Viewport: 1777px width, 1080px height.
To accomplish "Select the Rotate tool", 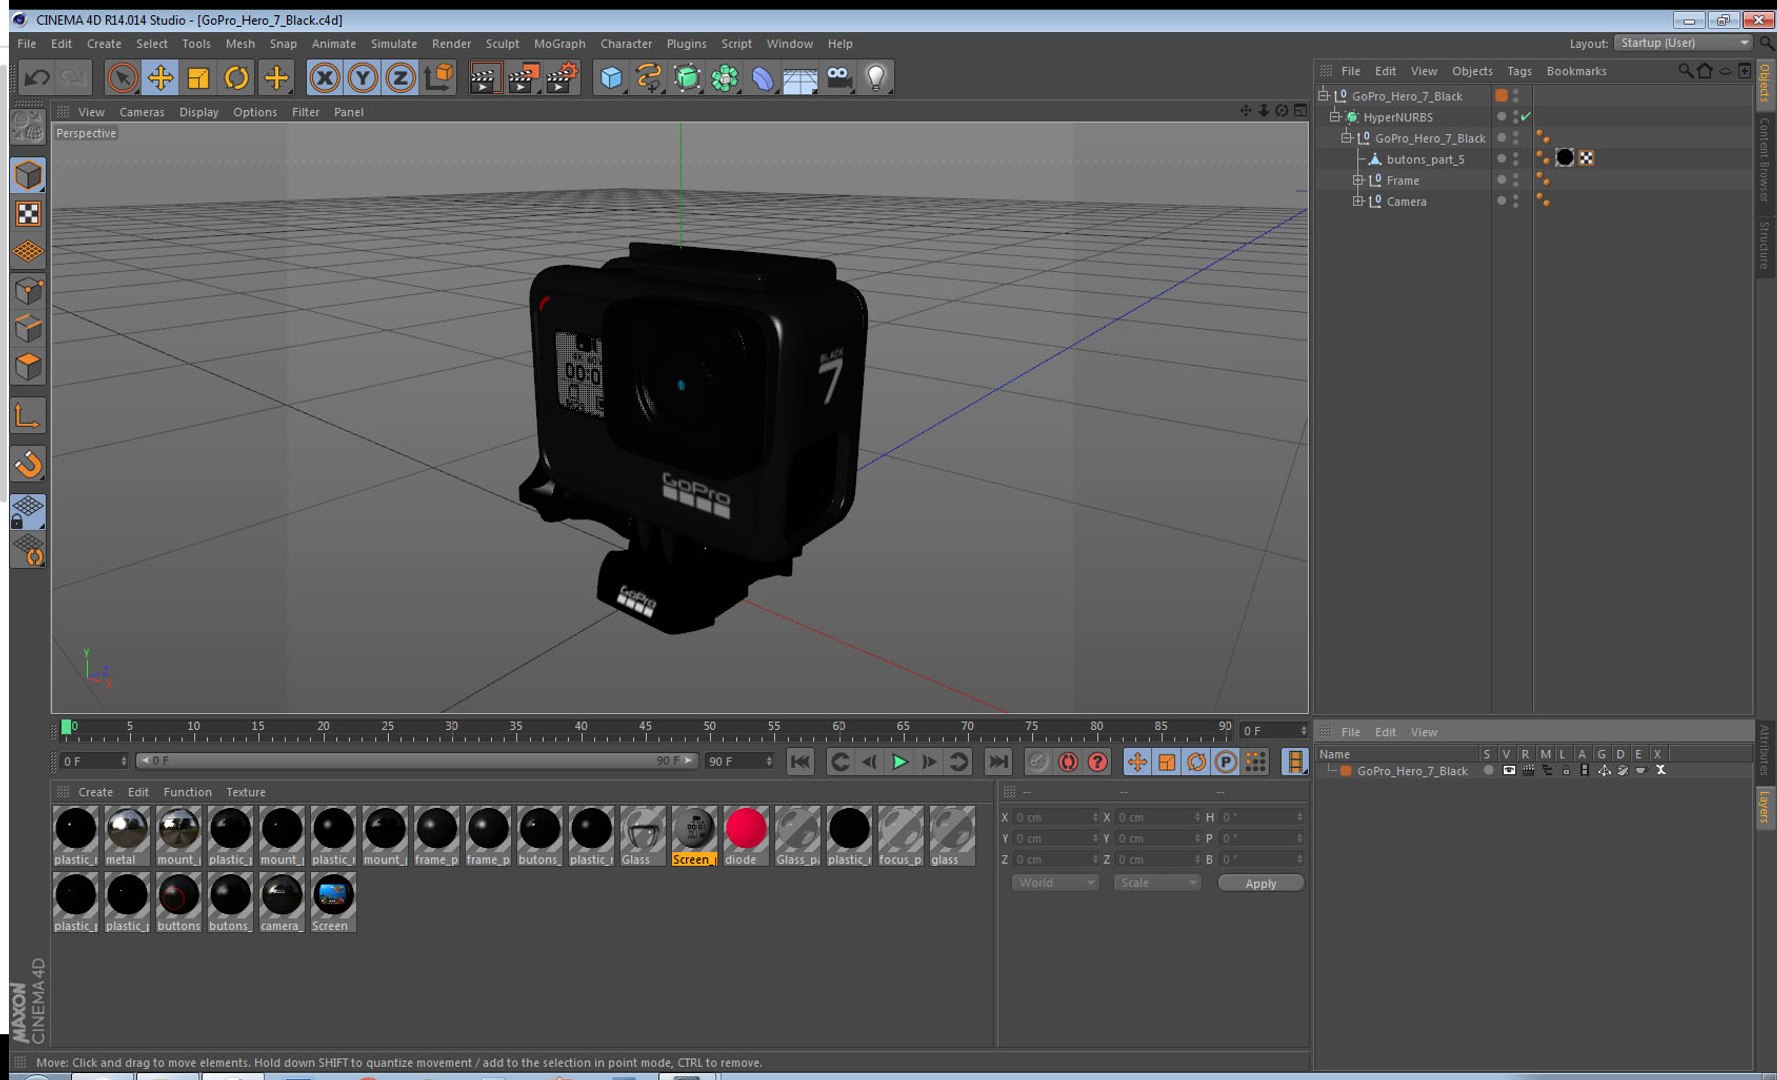I will [x=236, y=78].
